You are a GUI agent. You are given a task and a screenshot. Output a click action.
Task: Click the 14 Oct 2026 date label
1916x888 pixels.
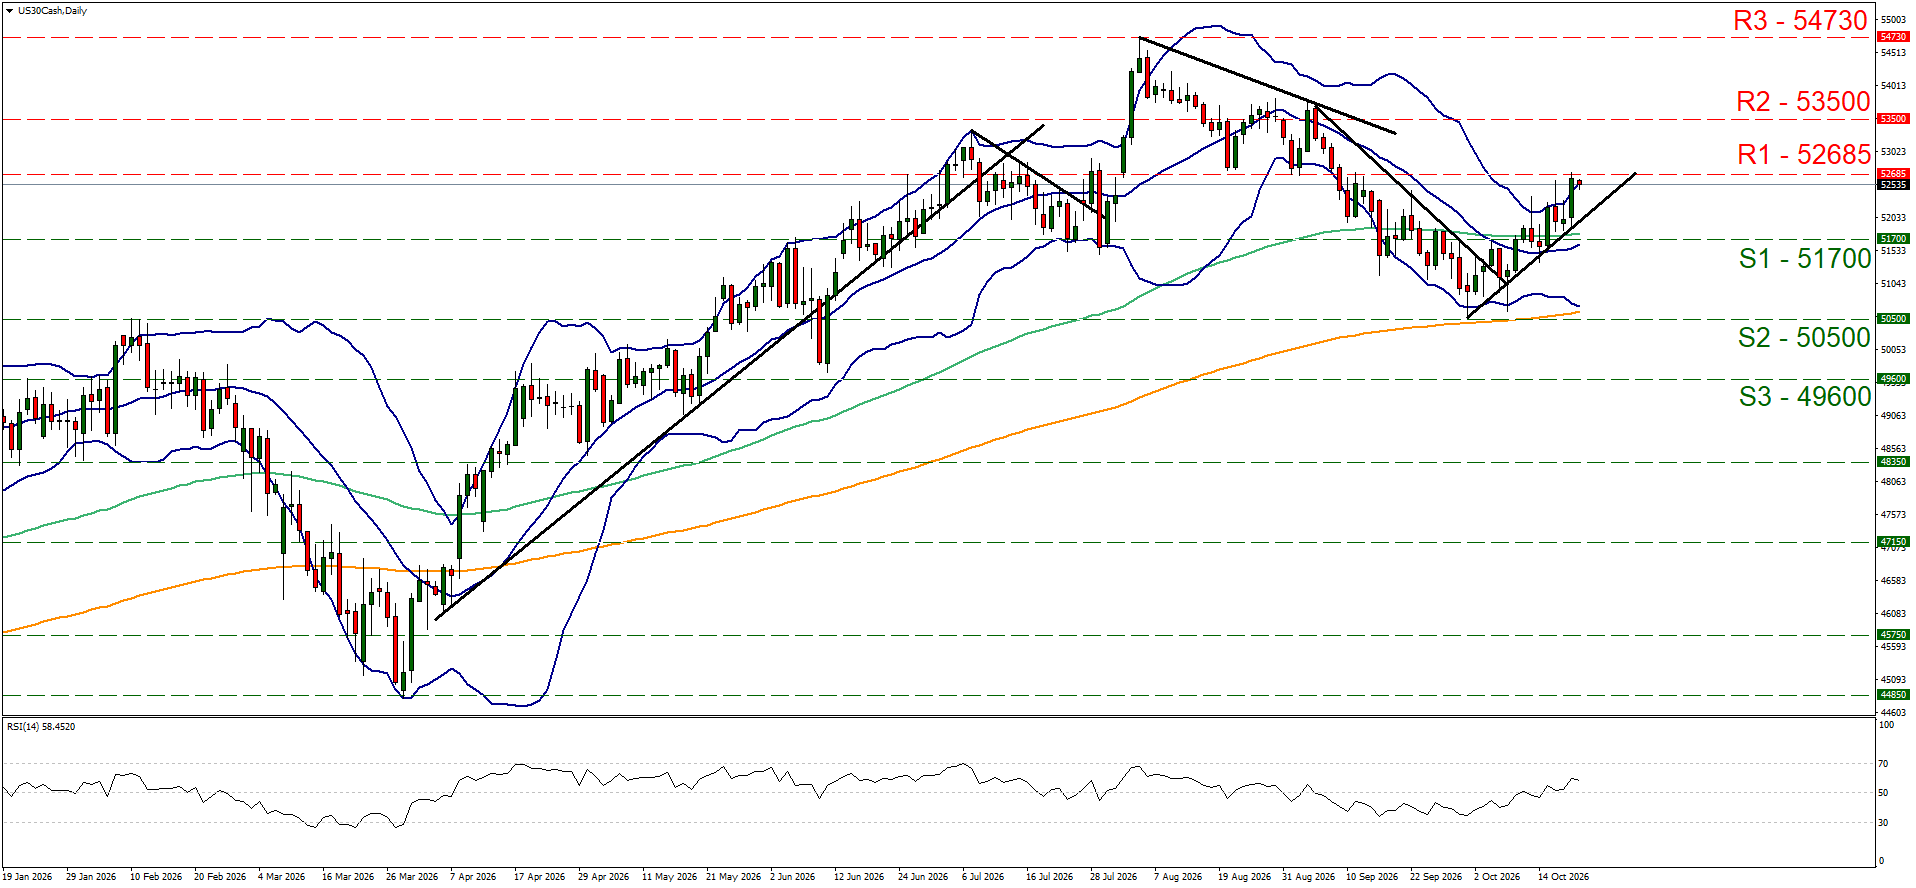click(x=1563, y=877)
